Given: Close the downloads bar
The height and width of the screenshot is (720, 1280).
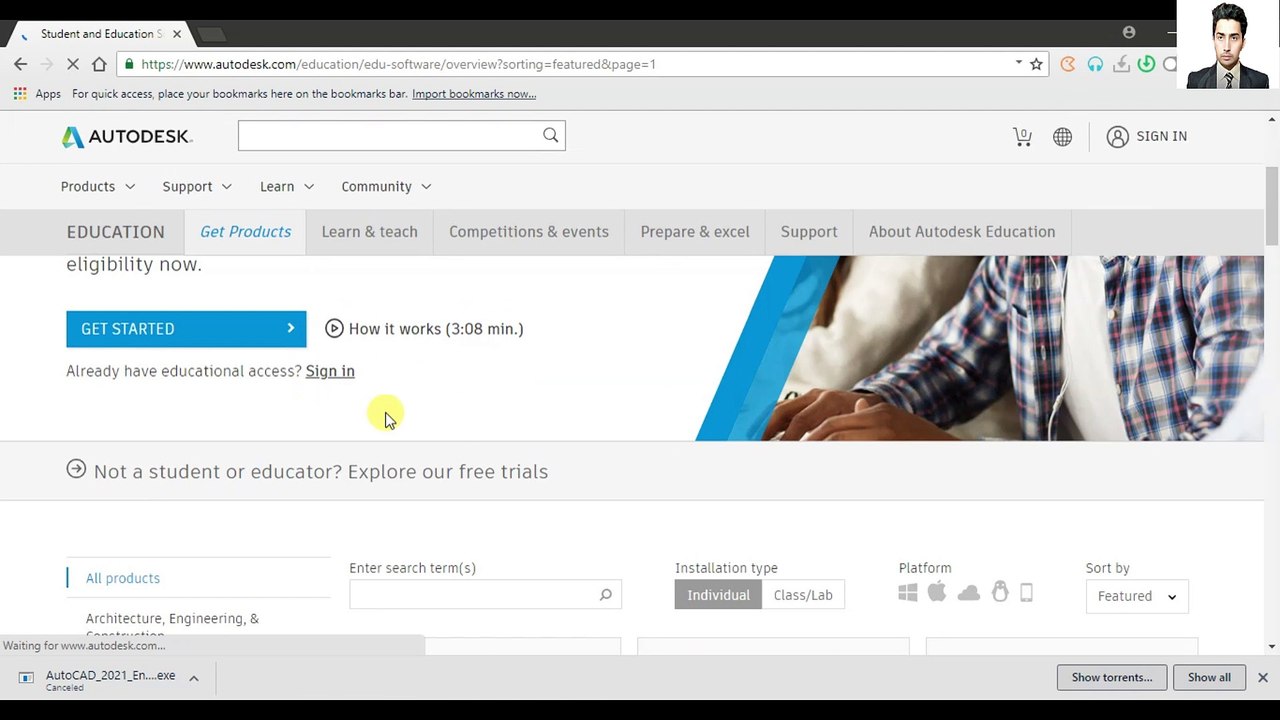Looking at the screenshot, I should (1263, 678).
